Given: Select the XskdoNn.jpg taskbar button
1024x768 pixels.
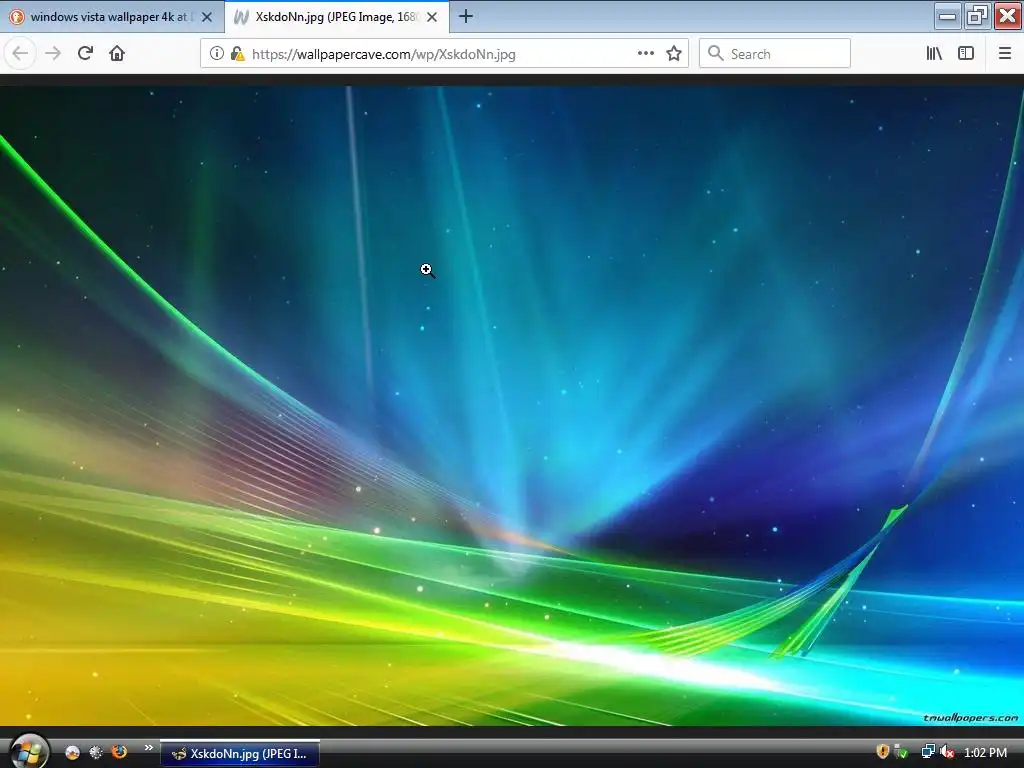Looking at the screenshot, I should click(240, 754).
